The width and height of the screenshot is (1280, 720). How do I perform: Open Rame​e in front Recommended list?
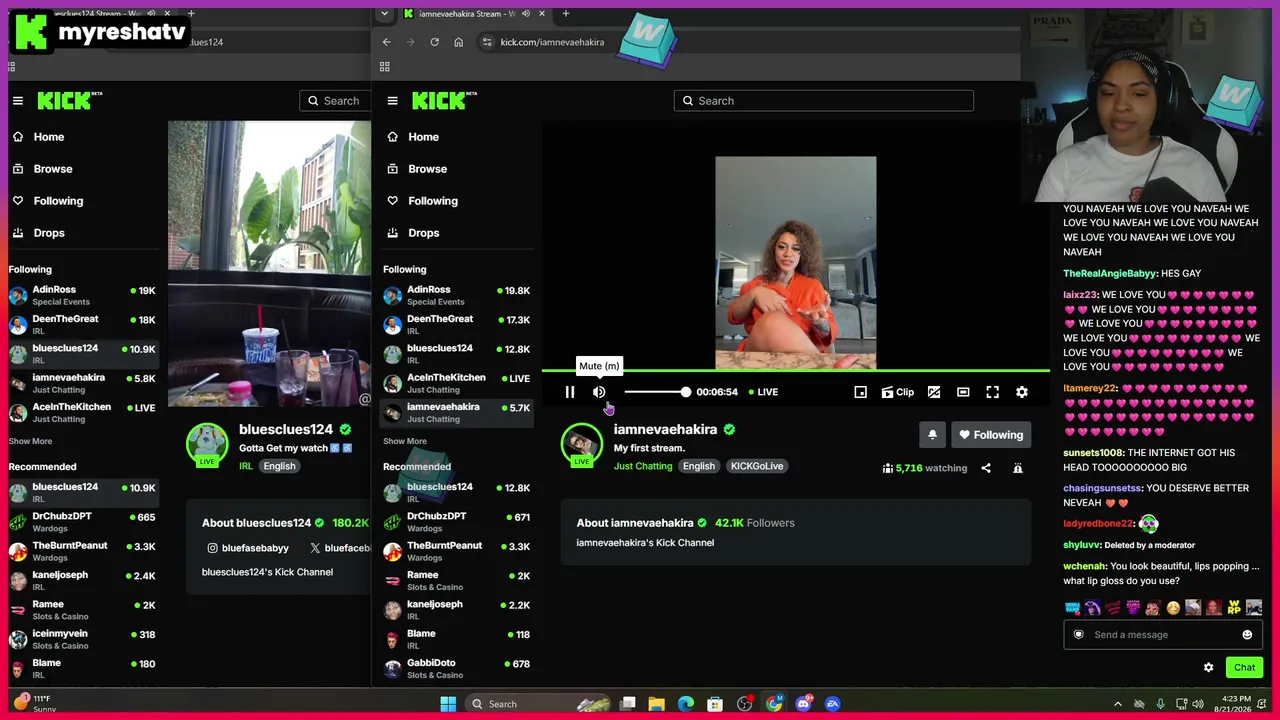coord(457,580)
